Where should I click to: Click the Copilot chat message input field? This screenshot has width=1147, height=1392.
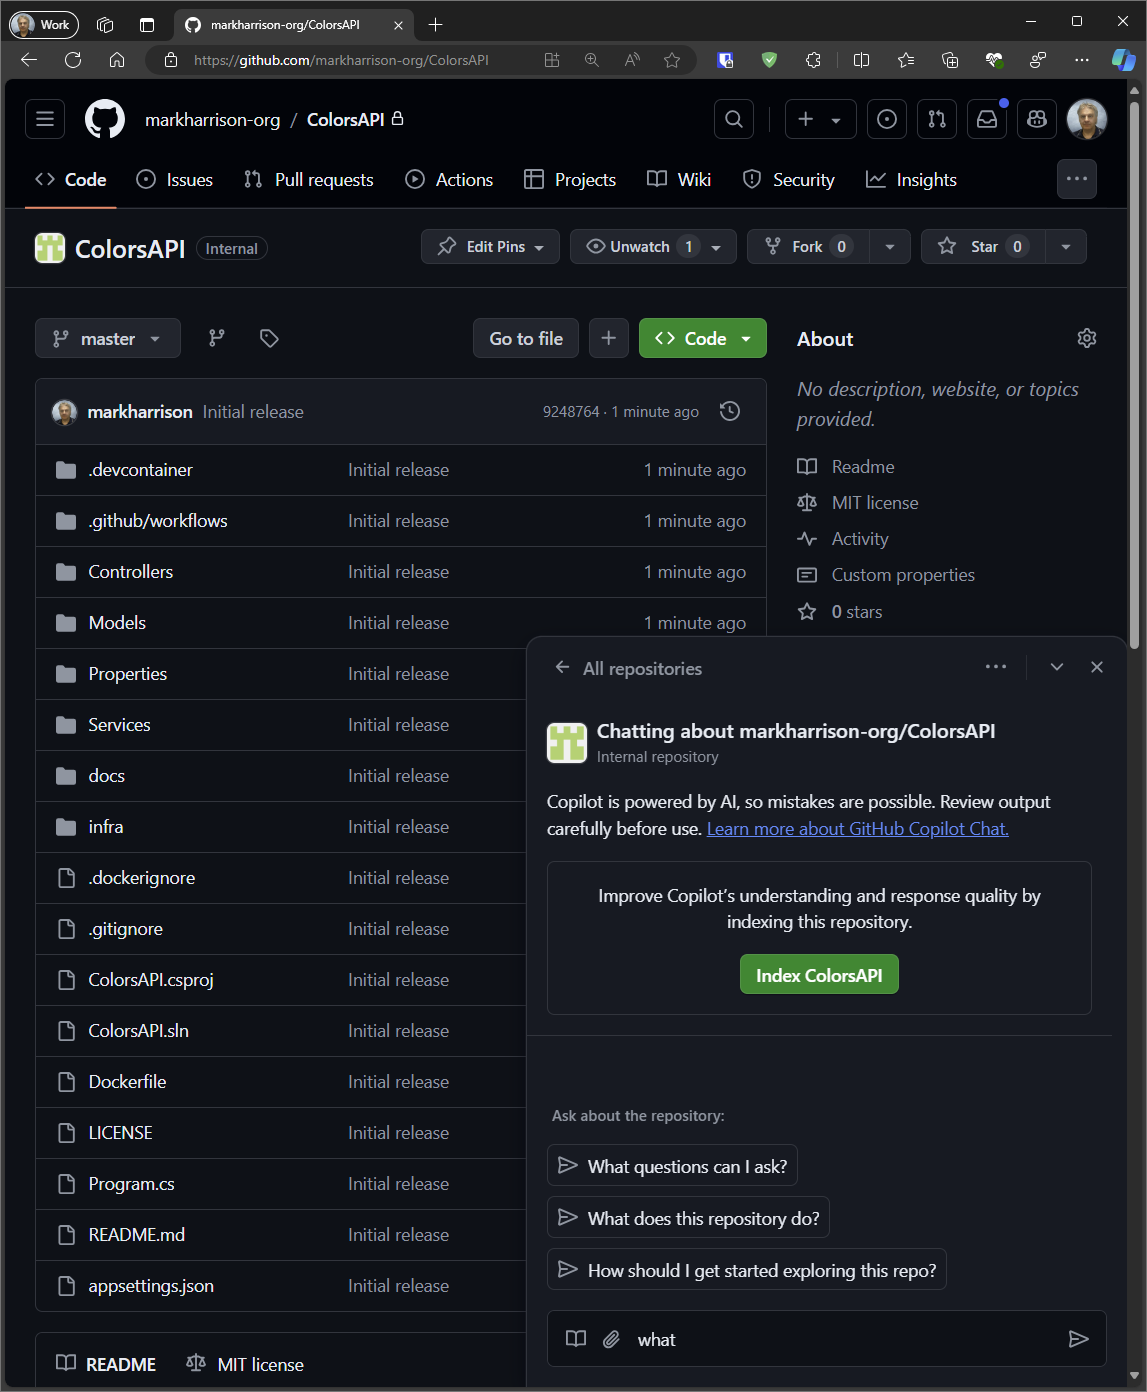(840, 1339)
